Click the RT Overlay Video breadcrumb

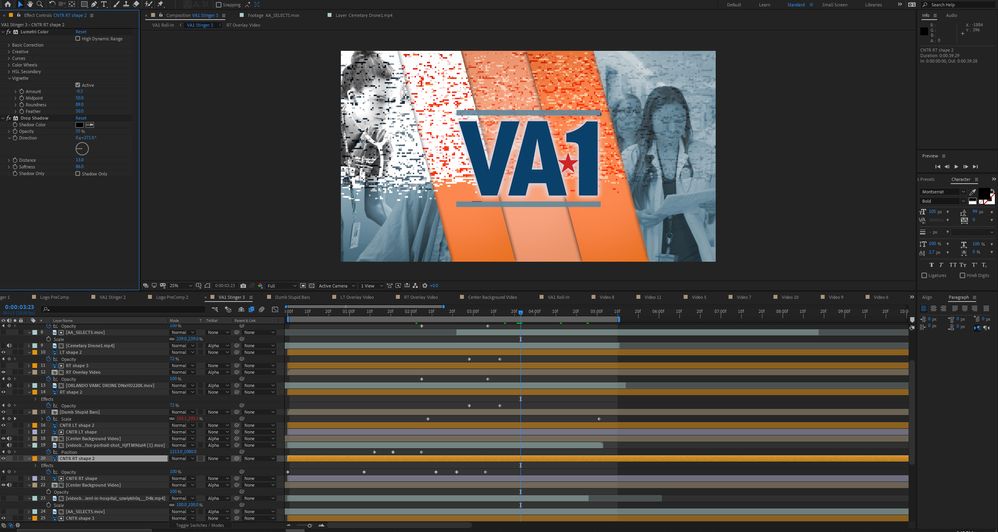(x=242, y=25)
